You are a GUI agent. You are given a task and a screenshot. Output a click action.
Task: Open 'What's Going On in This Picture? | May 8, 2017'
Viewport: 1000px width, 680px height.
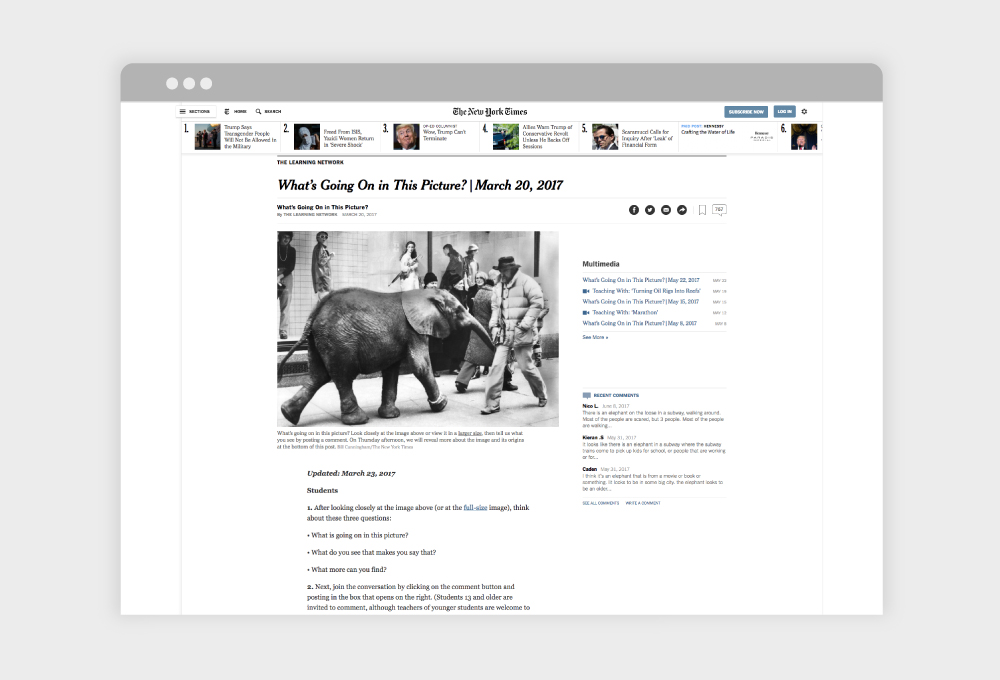pos(639,323)
